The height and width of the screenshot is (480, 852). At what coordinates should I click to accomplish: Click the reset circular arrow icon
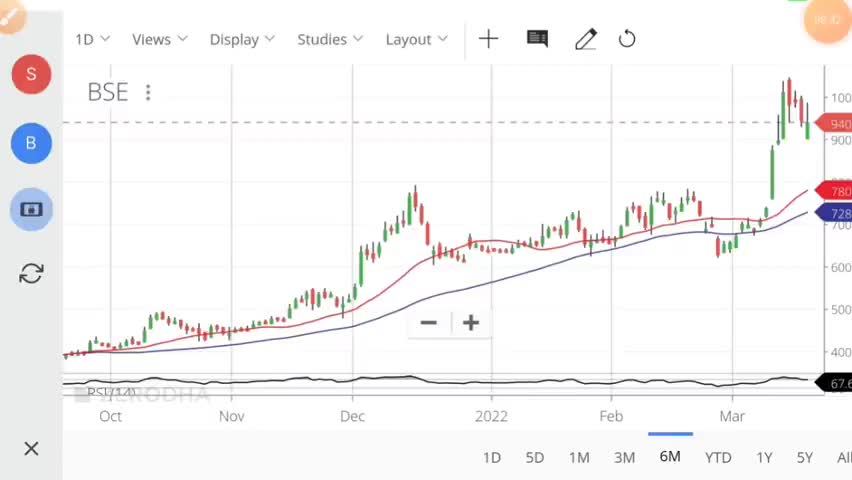pyautogui.click(x=627, y=39)
